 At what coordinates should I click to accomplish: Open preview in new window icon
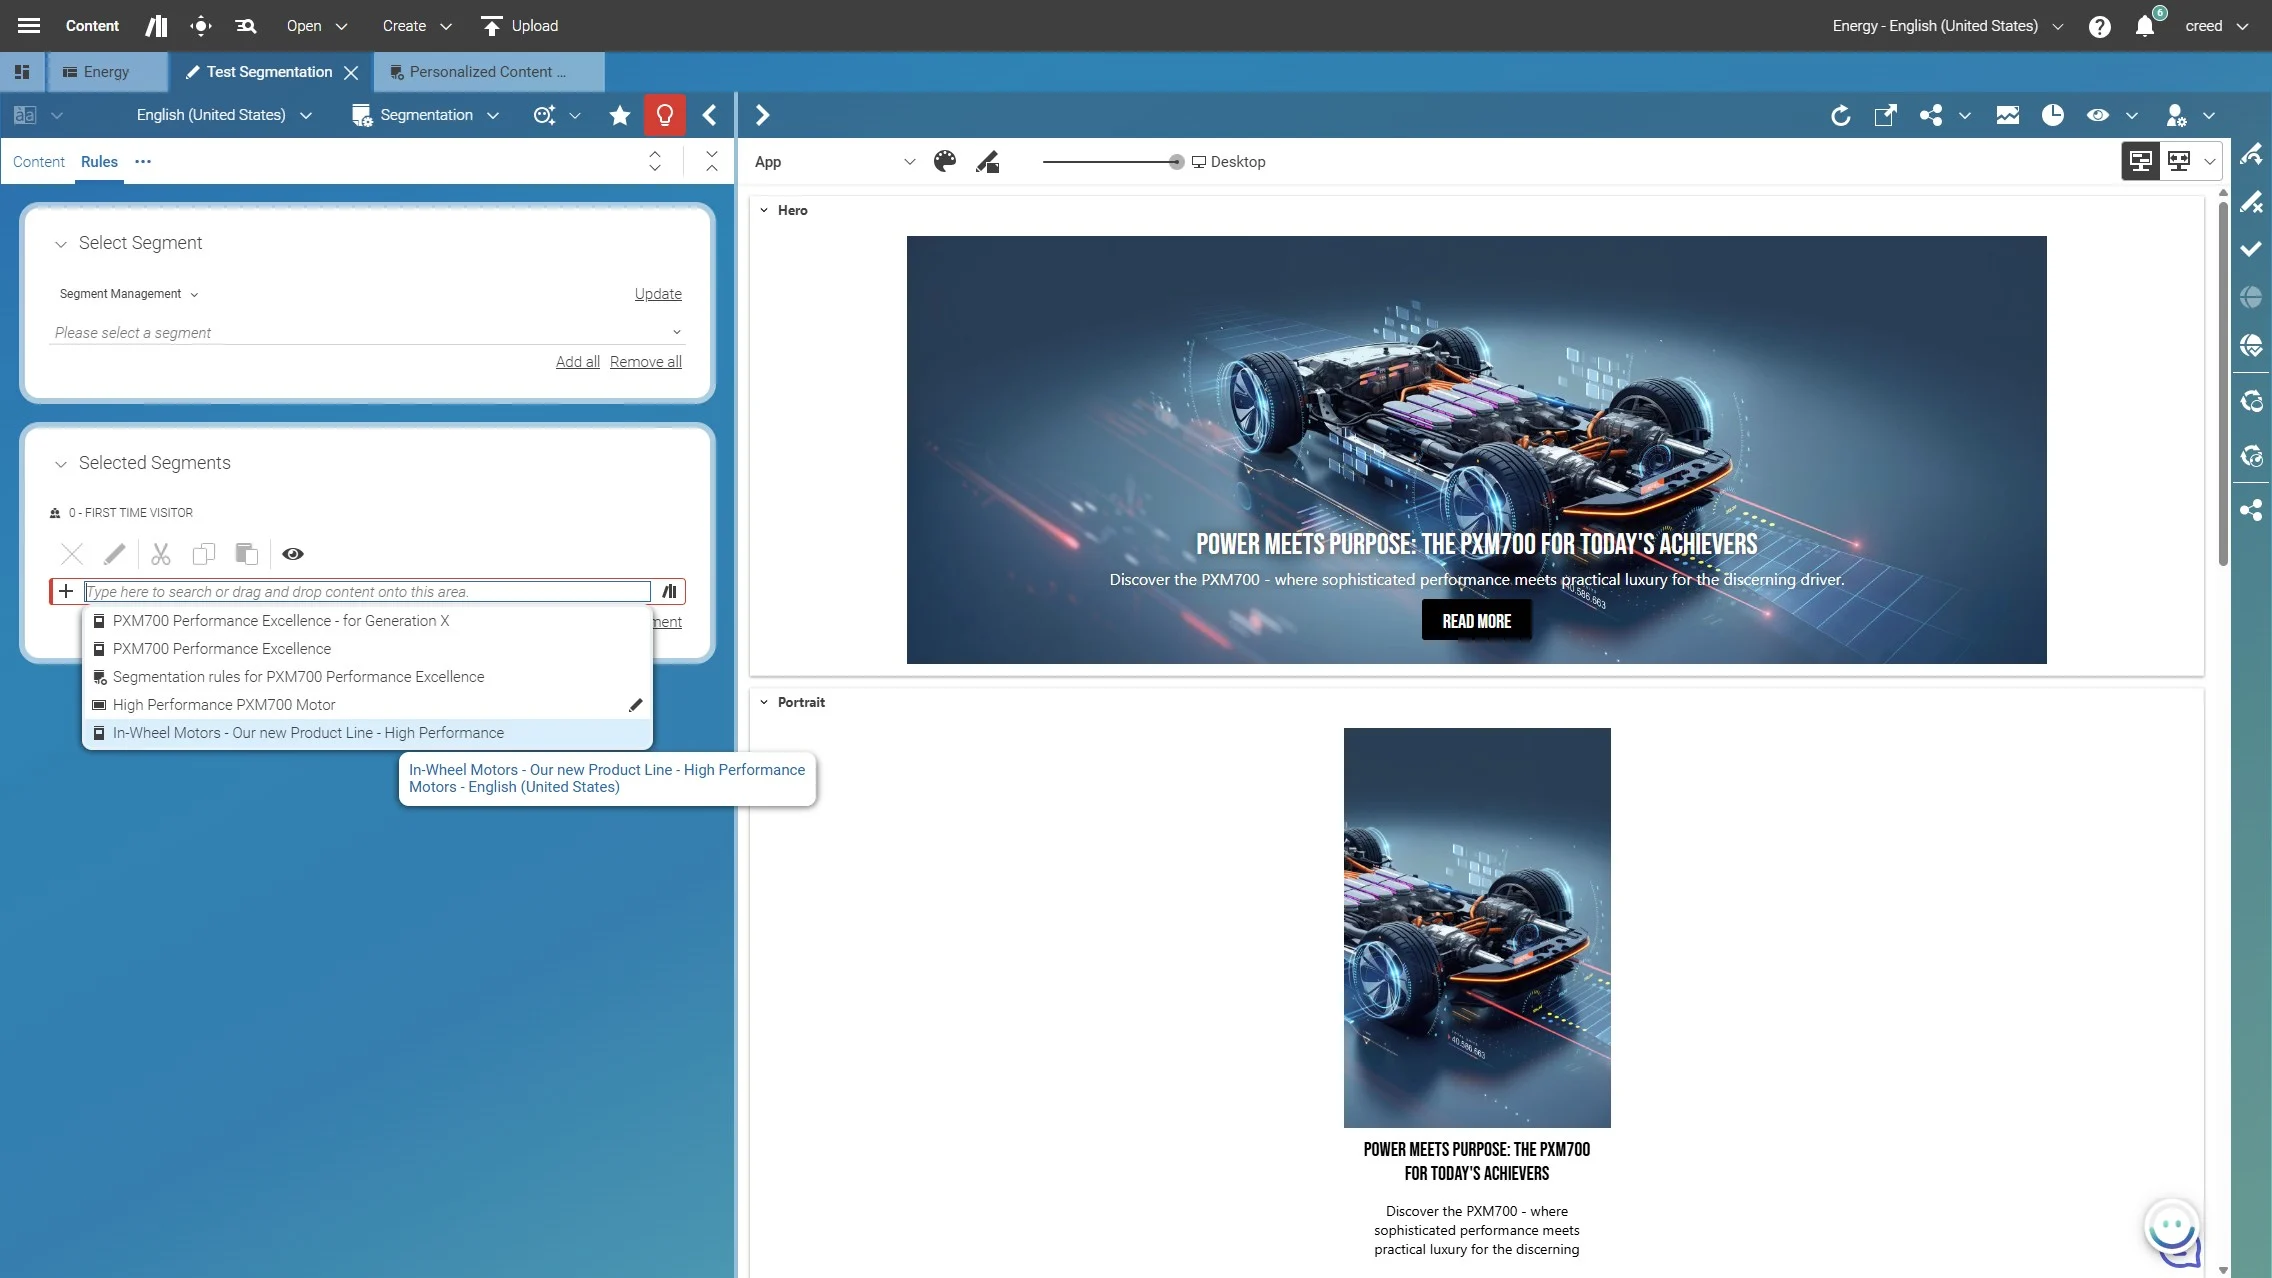(x=1885, y=115)
